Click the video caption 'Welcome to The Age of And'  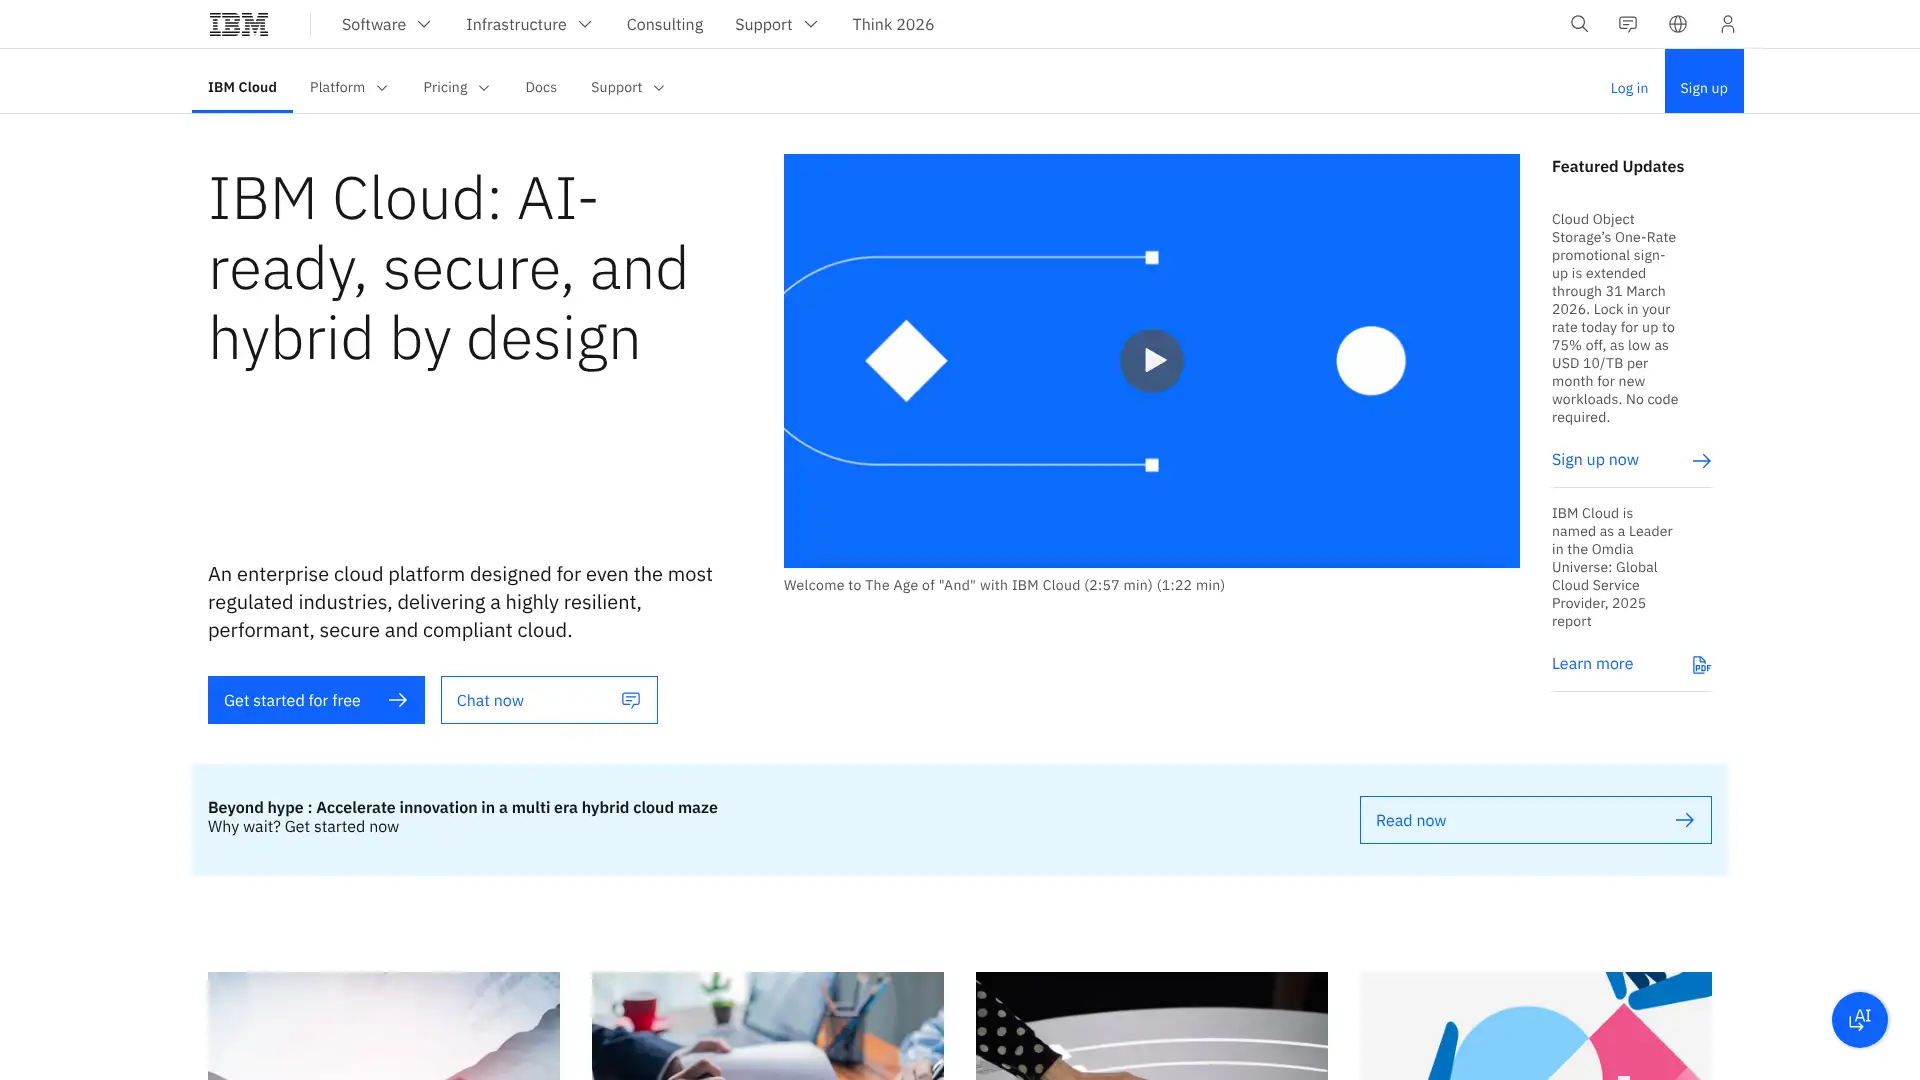1004,585
